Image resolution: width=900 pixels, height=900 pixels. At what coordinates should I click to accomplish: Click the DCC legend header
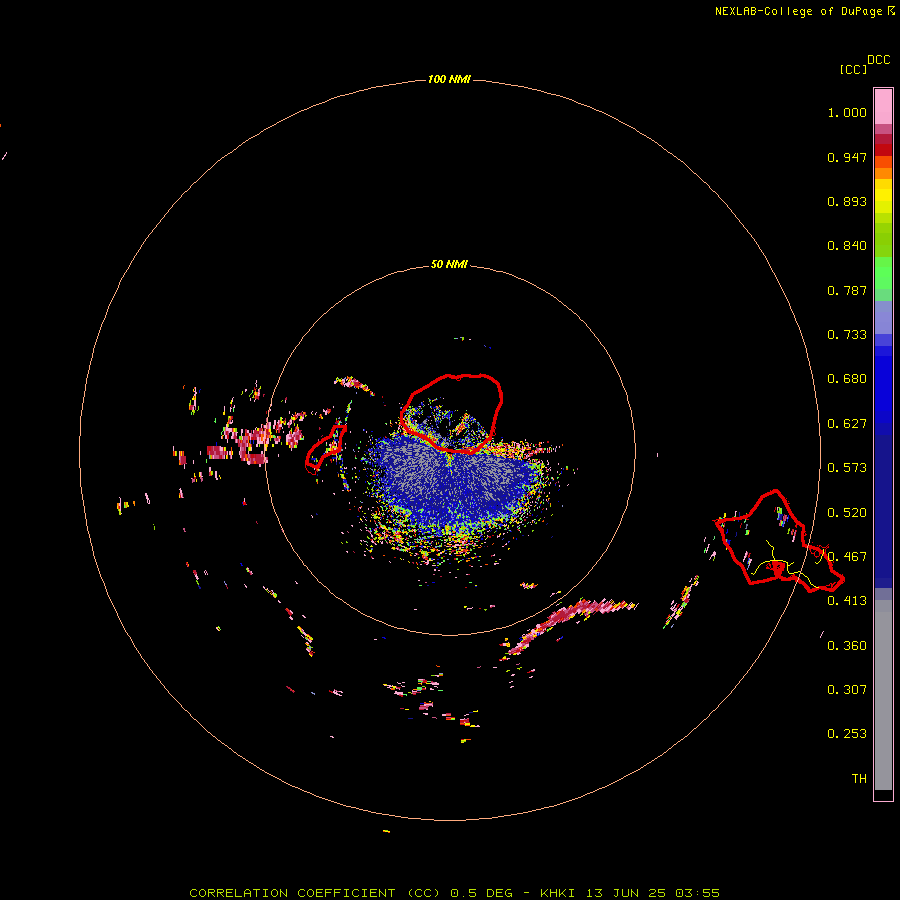click(x=879, y=60)
